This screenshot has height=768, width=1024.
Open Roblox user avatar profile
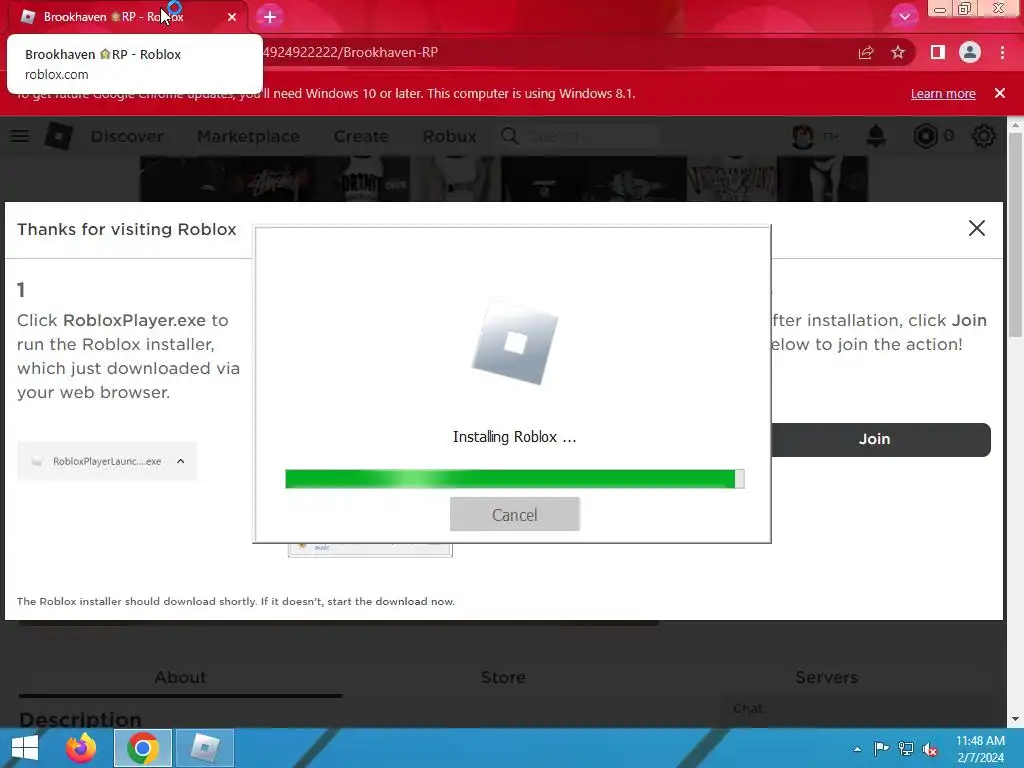[x=803, y=136]
